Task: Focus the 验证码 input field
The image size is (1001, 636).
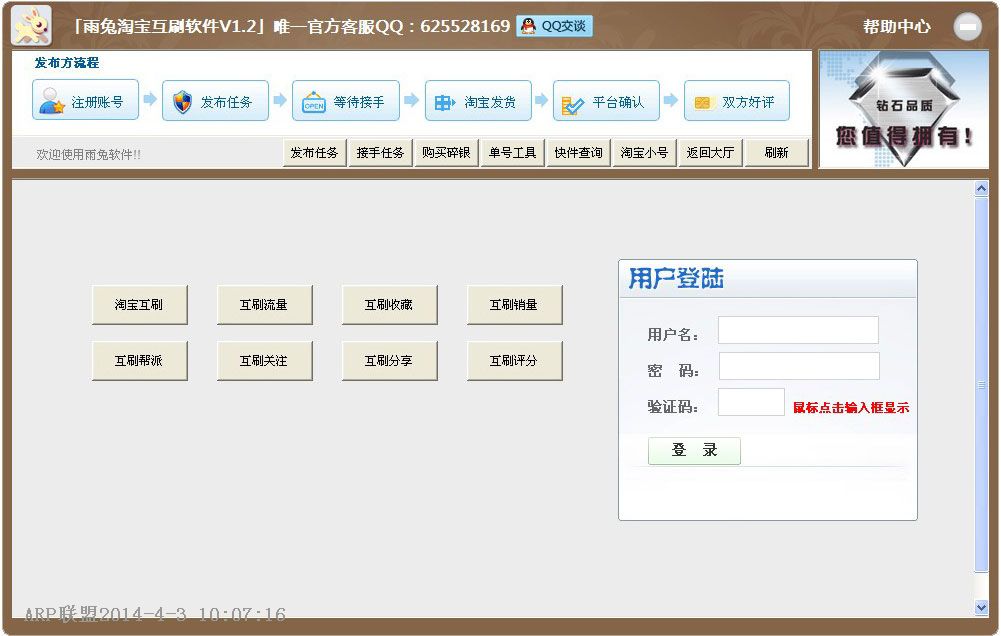Action: click(751, 402)
